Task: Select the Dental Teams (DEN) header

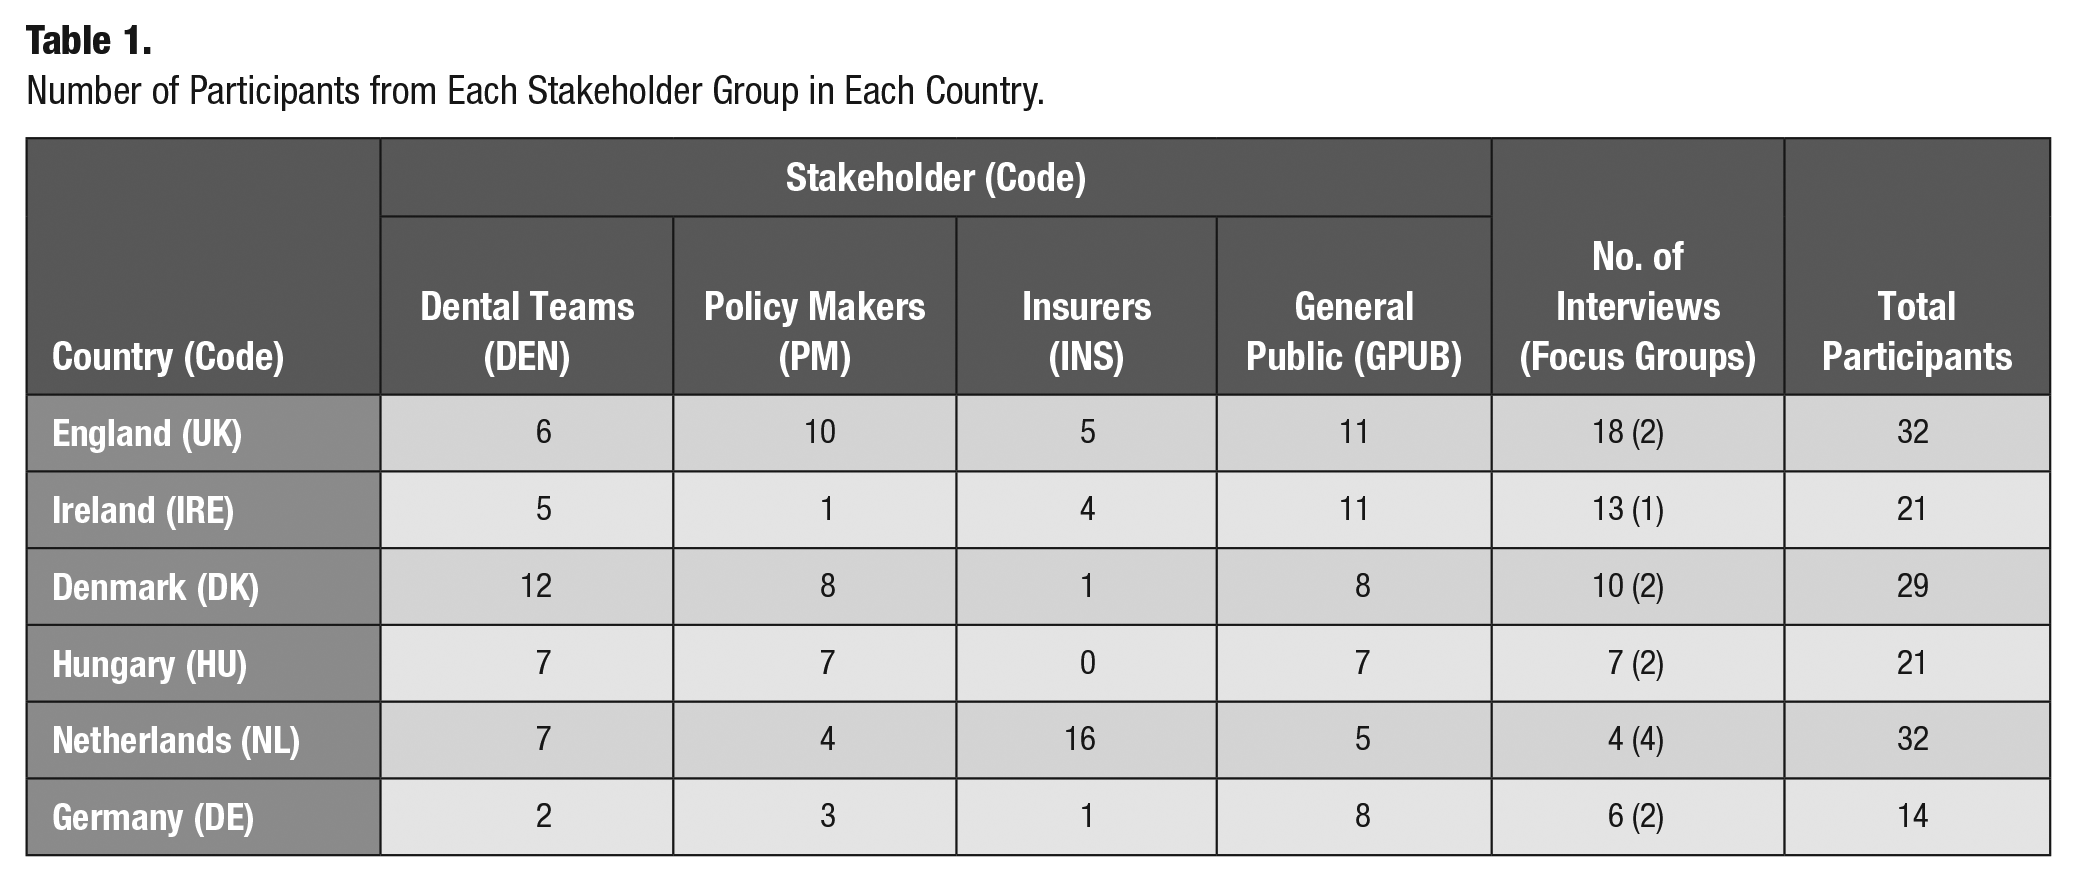Action: pyautogui.click(x=527, y=306)
